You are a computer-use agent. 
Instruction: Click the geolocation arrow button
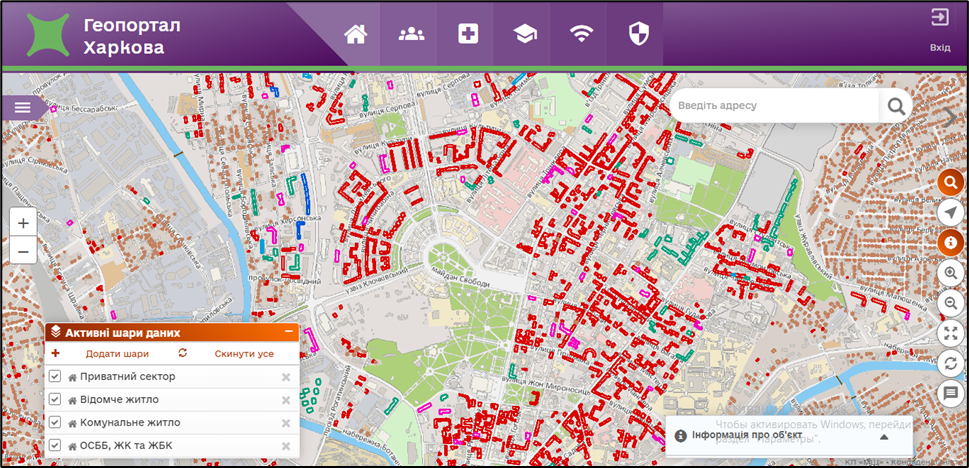click(x=950, y=212)
